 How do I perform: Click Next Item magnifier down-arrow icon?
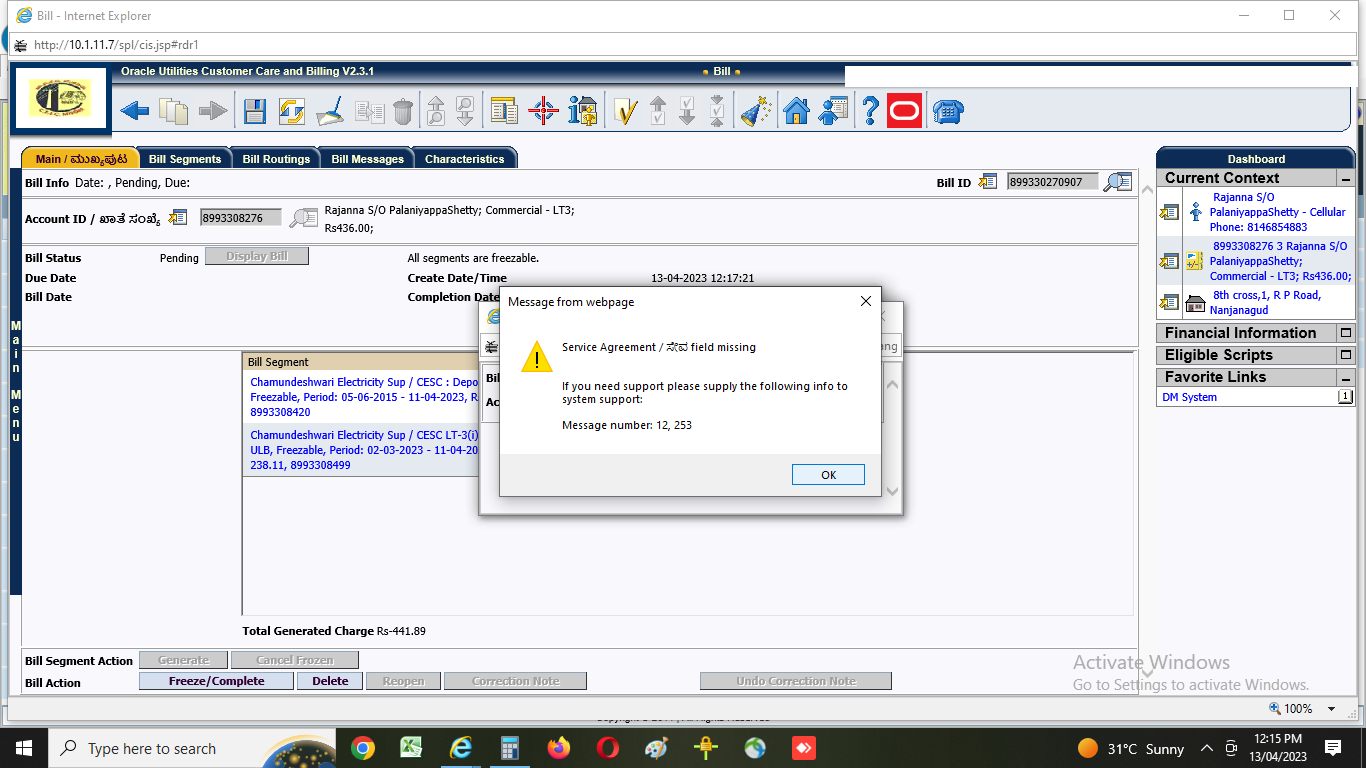465,110
